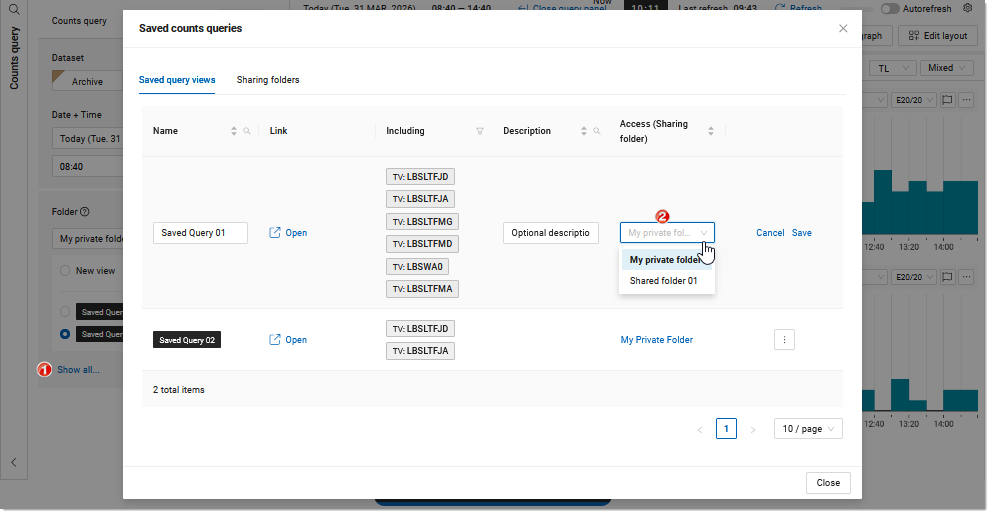990x514 pixels.
Task: Open the upper E20/20 dropdown
Action: pyautogui.click(x=913, y=100)
